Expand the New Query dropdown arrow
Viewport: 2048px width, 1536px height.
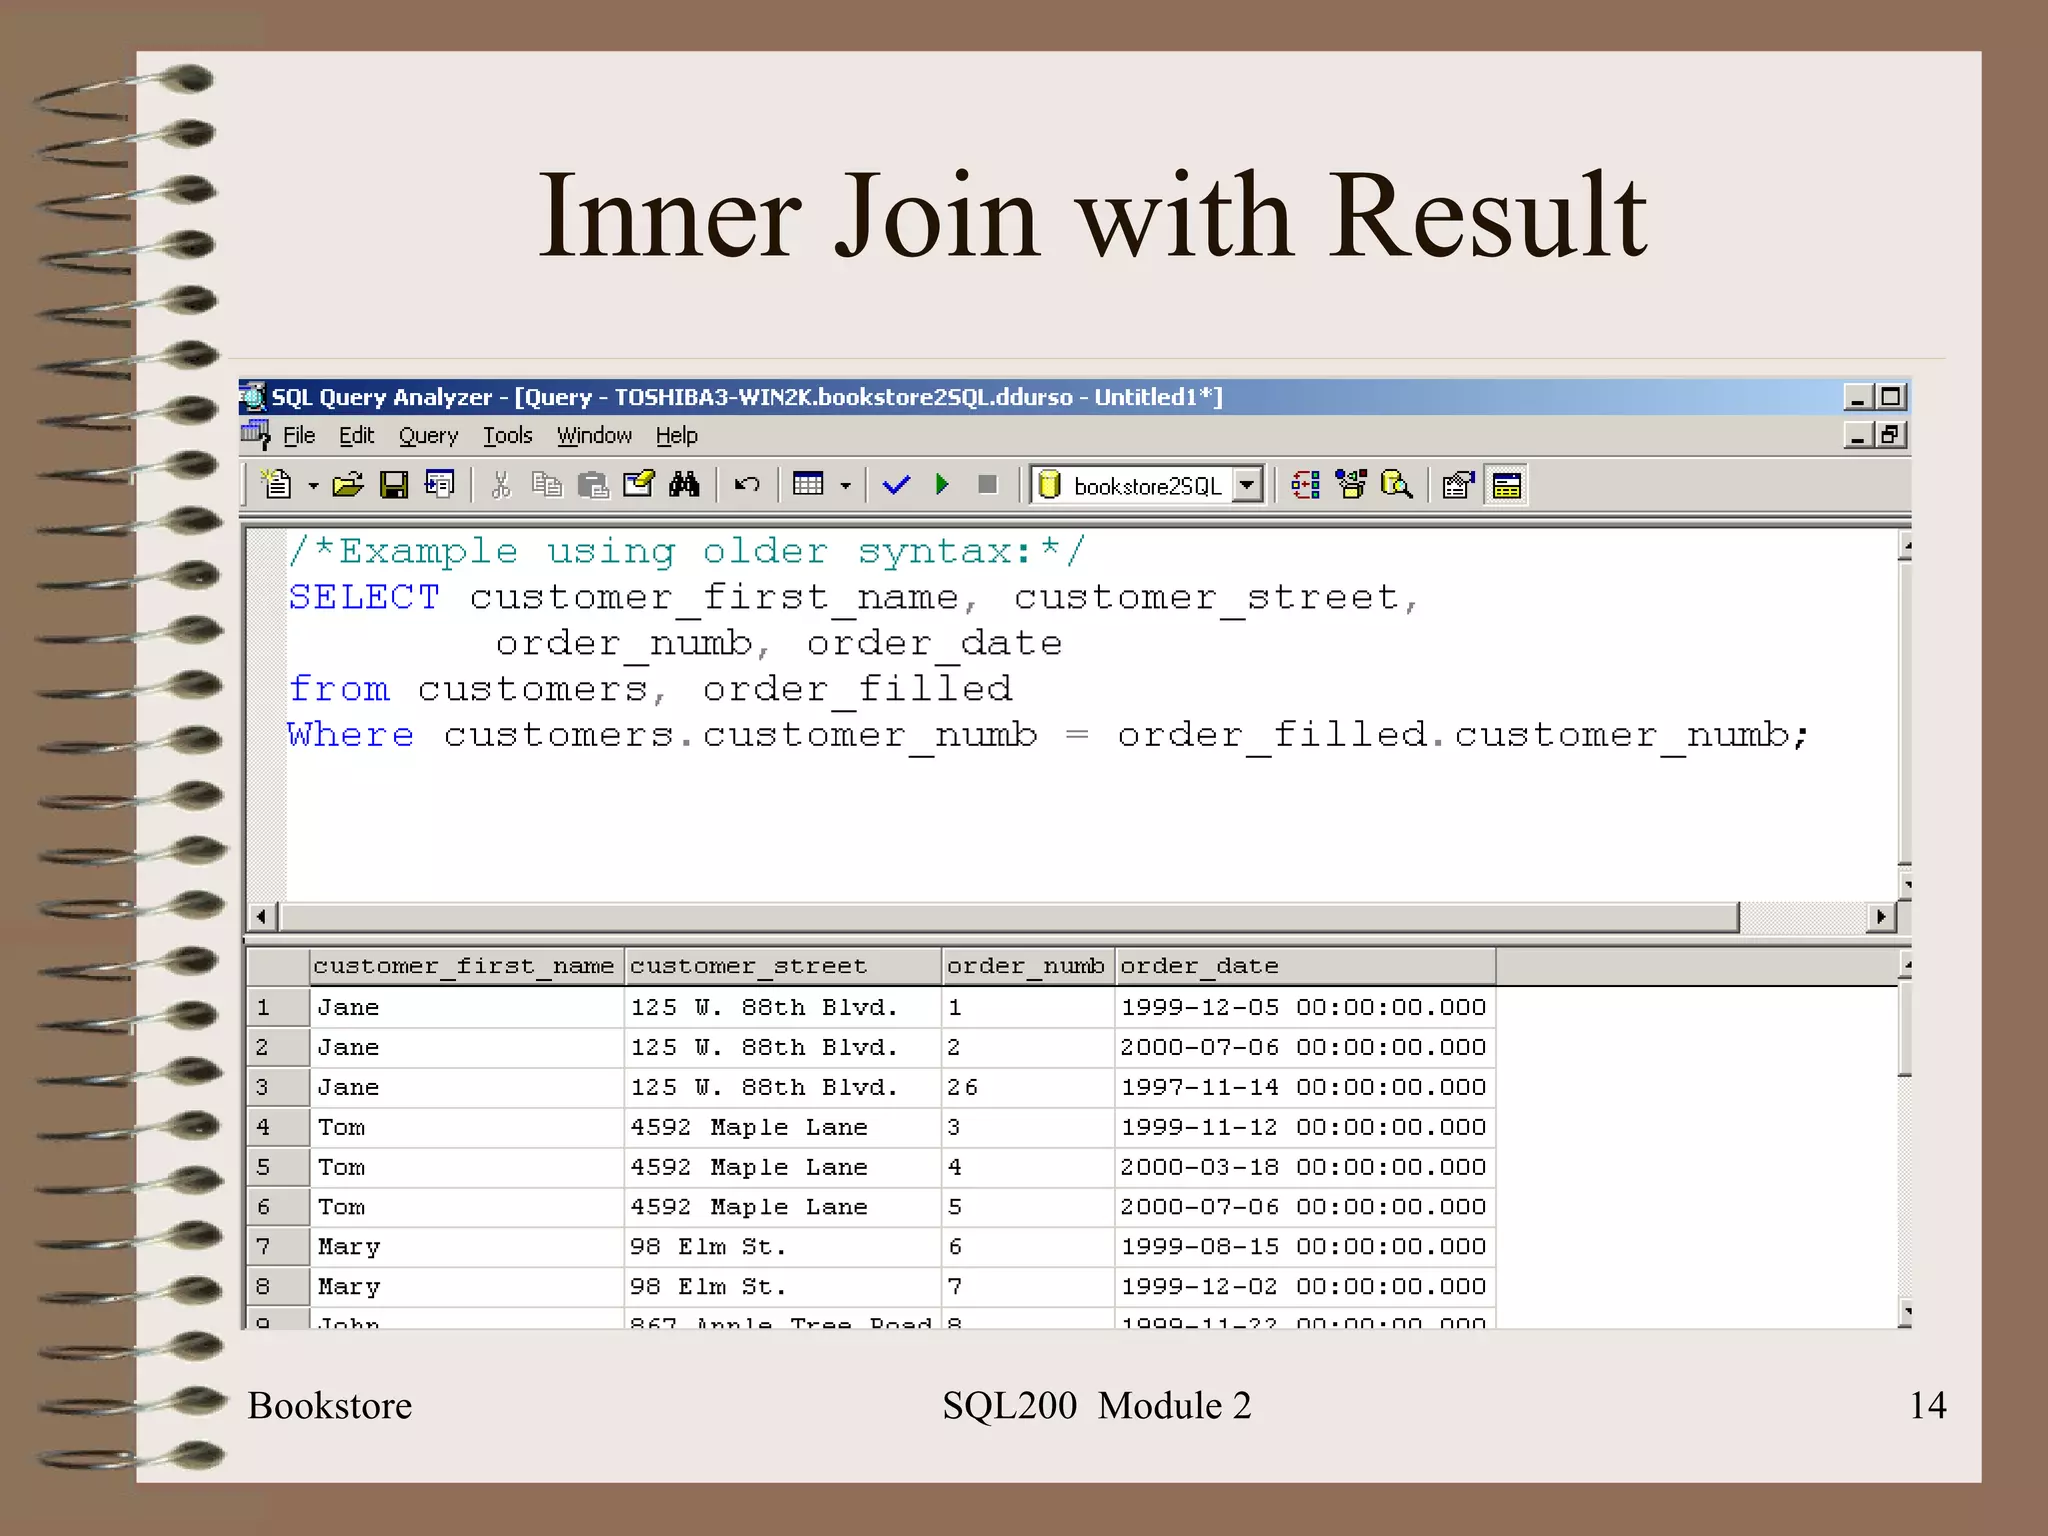coord(313,486)
